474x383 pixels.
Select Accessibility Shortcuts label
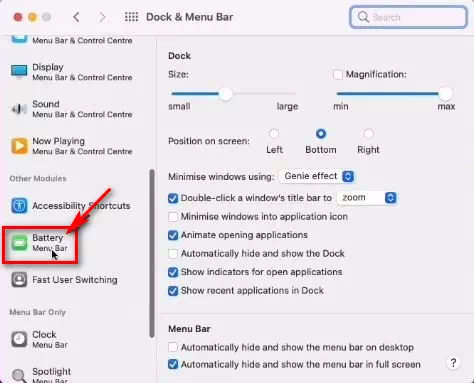tap(81, 206)
